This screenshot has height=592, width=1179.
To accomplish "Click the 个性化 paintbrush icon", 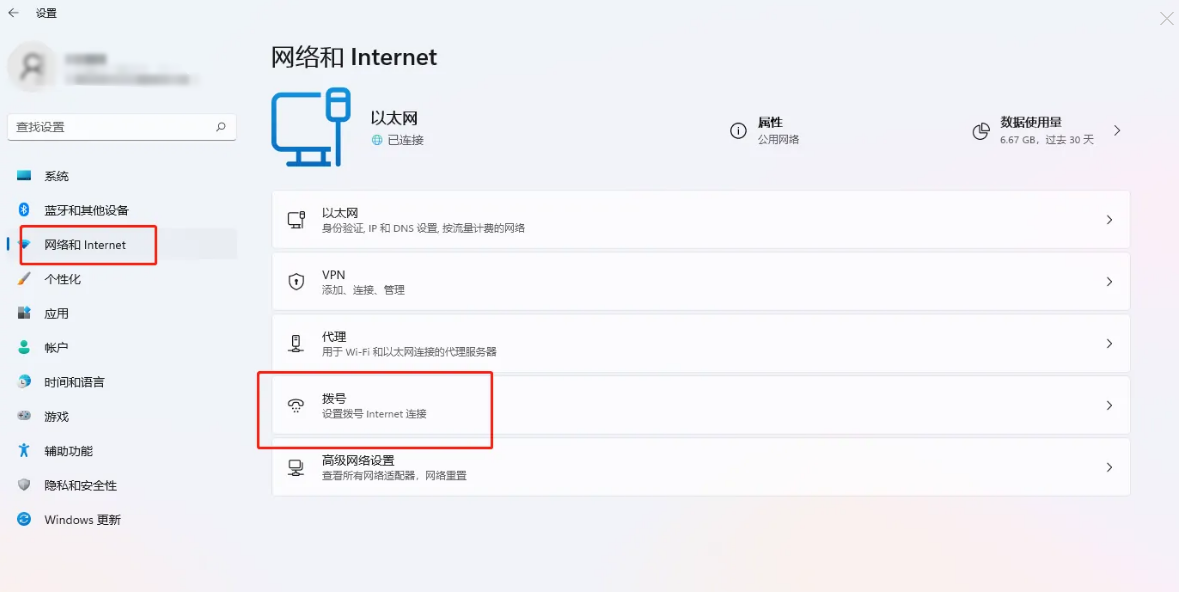I will (x=24, y=279).
